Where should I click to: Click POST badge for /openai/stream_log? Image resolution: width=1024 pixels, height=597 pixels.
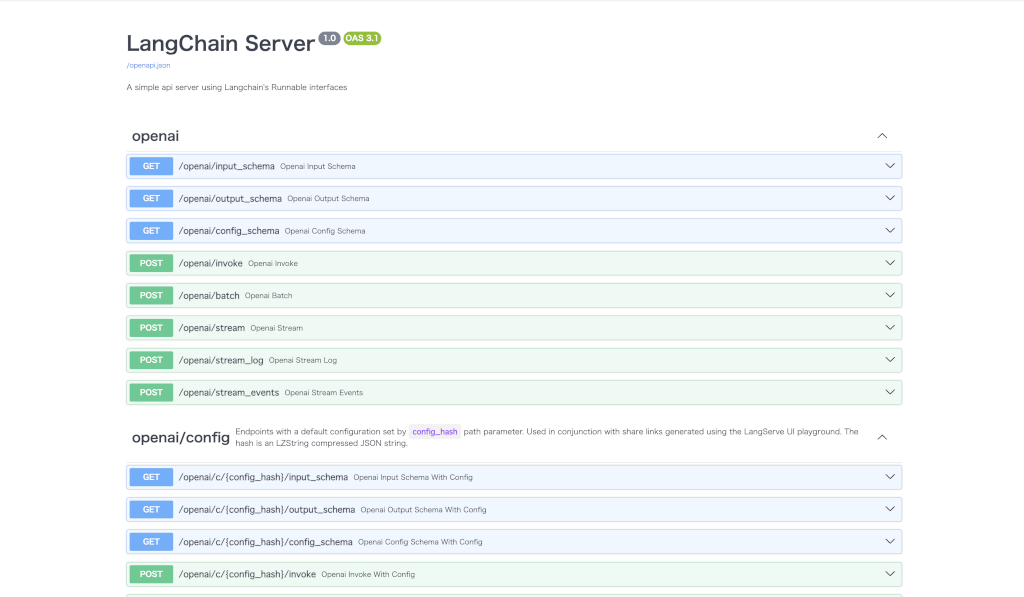151,360
